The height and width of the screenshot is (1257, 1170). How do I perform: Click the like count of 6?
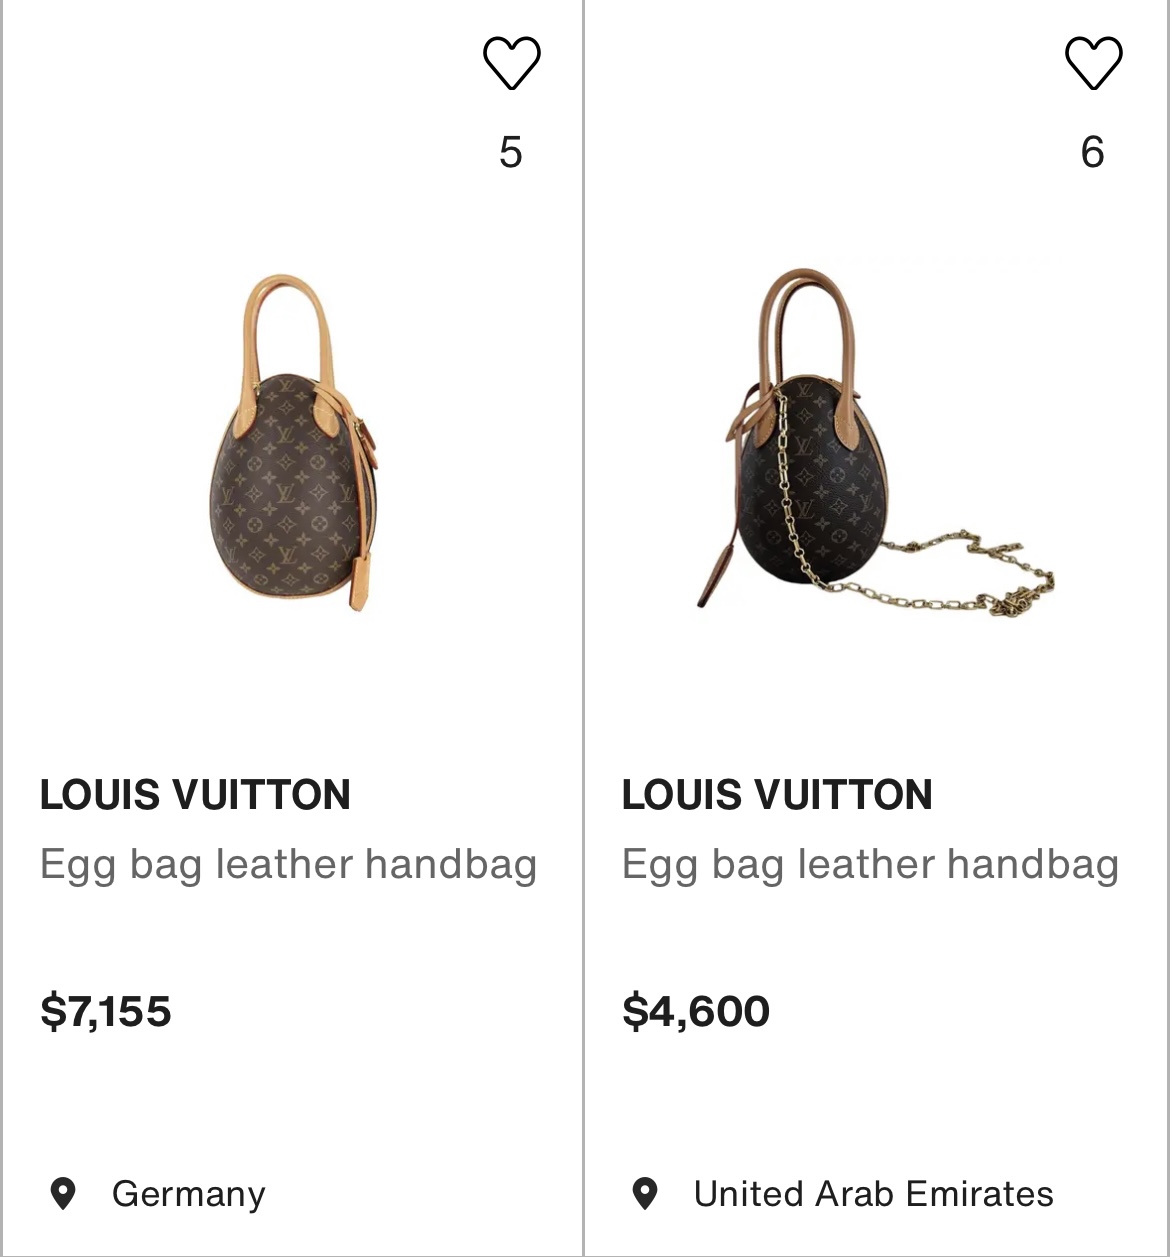pyautogui.click(x=1093, y=152)
